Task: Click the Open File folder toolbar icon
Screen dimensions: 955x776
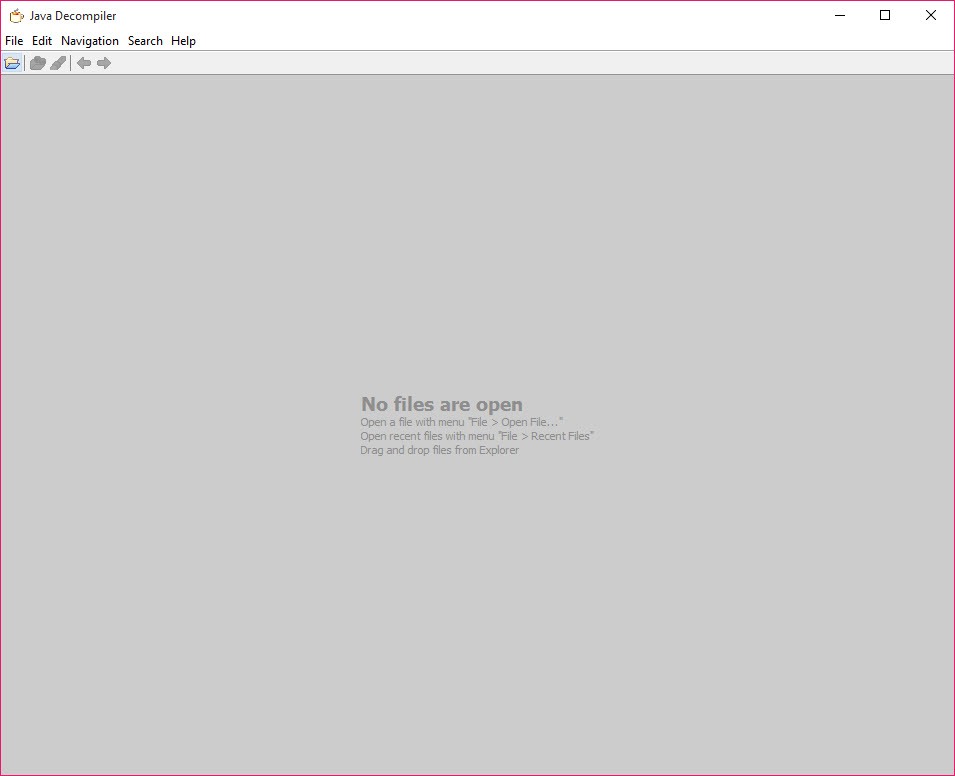Action: pyautogui.click(x=12, y=63)
